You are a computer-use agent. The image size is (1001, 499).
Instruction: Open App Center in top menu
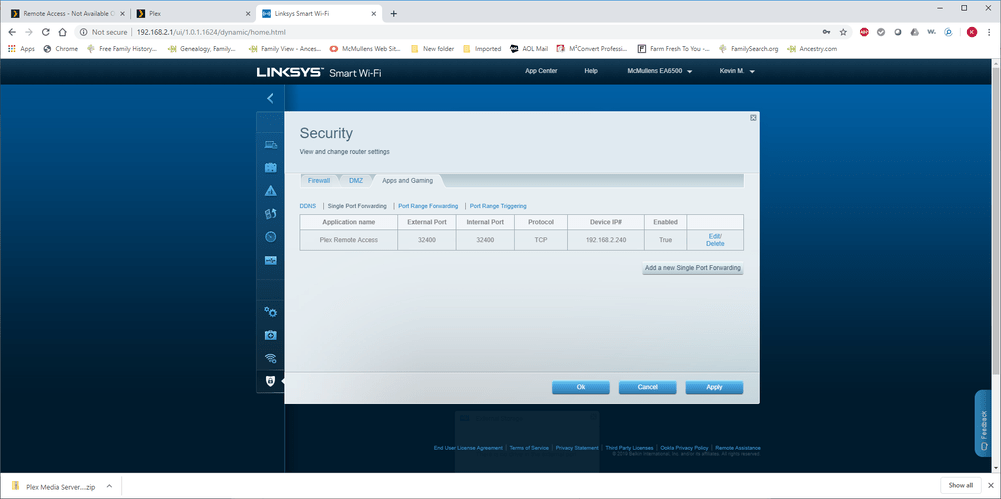[541, 71]
